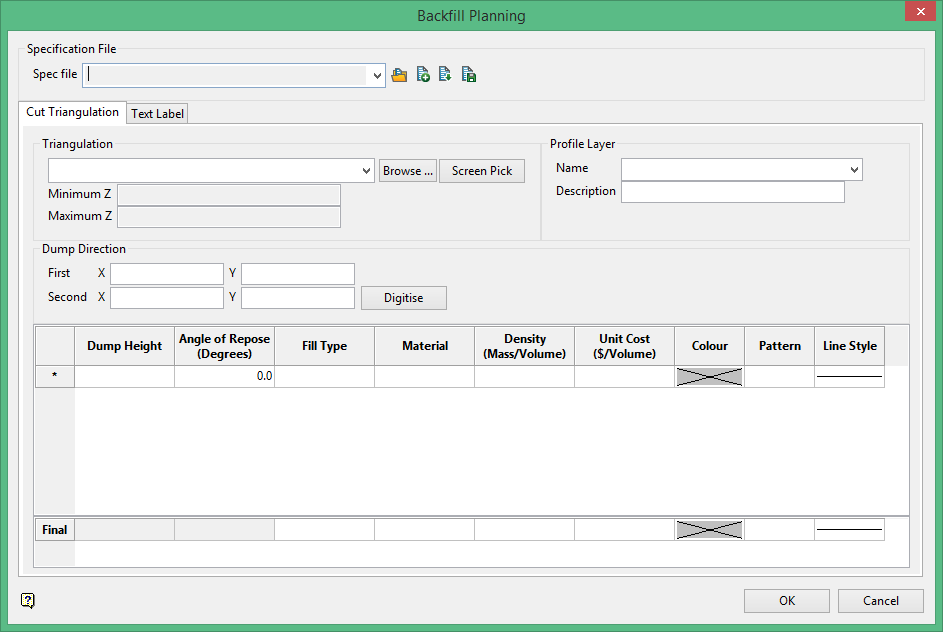
Task: Click the new spec file icon with plus
Action: [423, 75]
